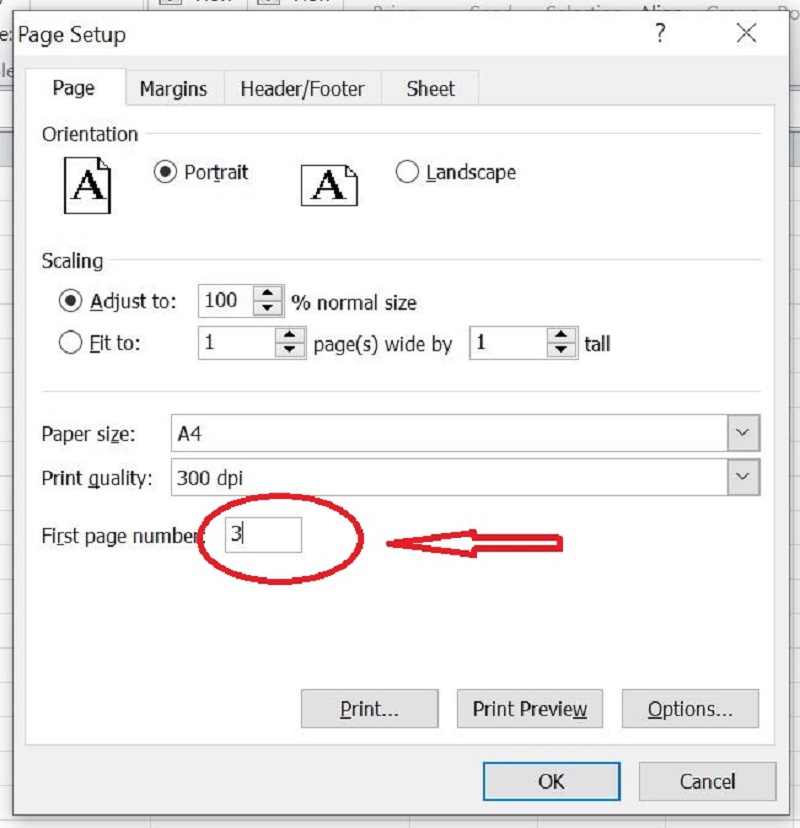Click the "First page number" label

(x=120, y=536)
